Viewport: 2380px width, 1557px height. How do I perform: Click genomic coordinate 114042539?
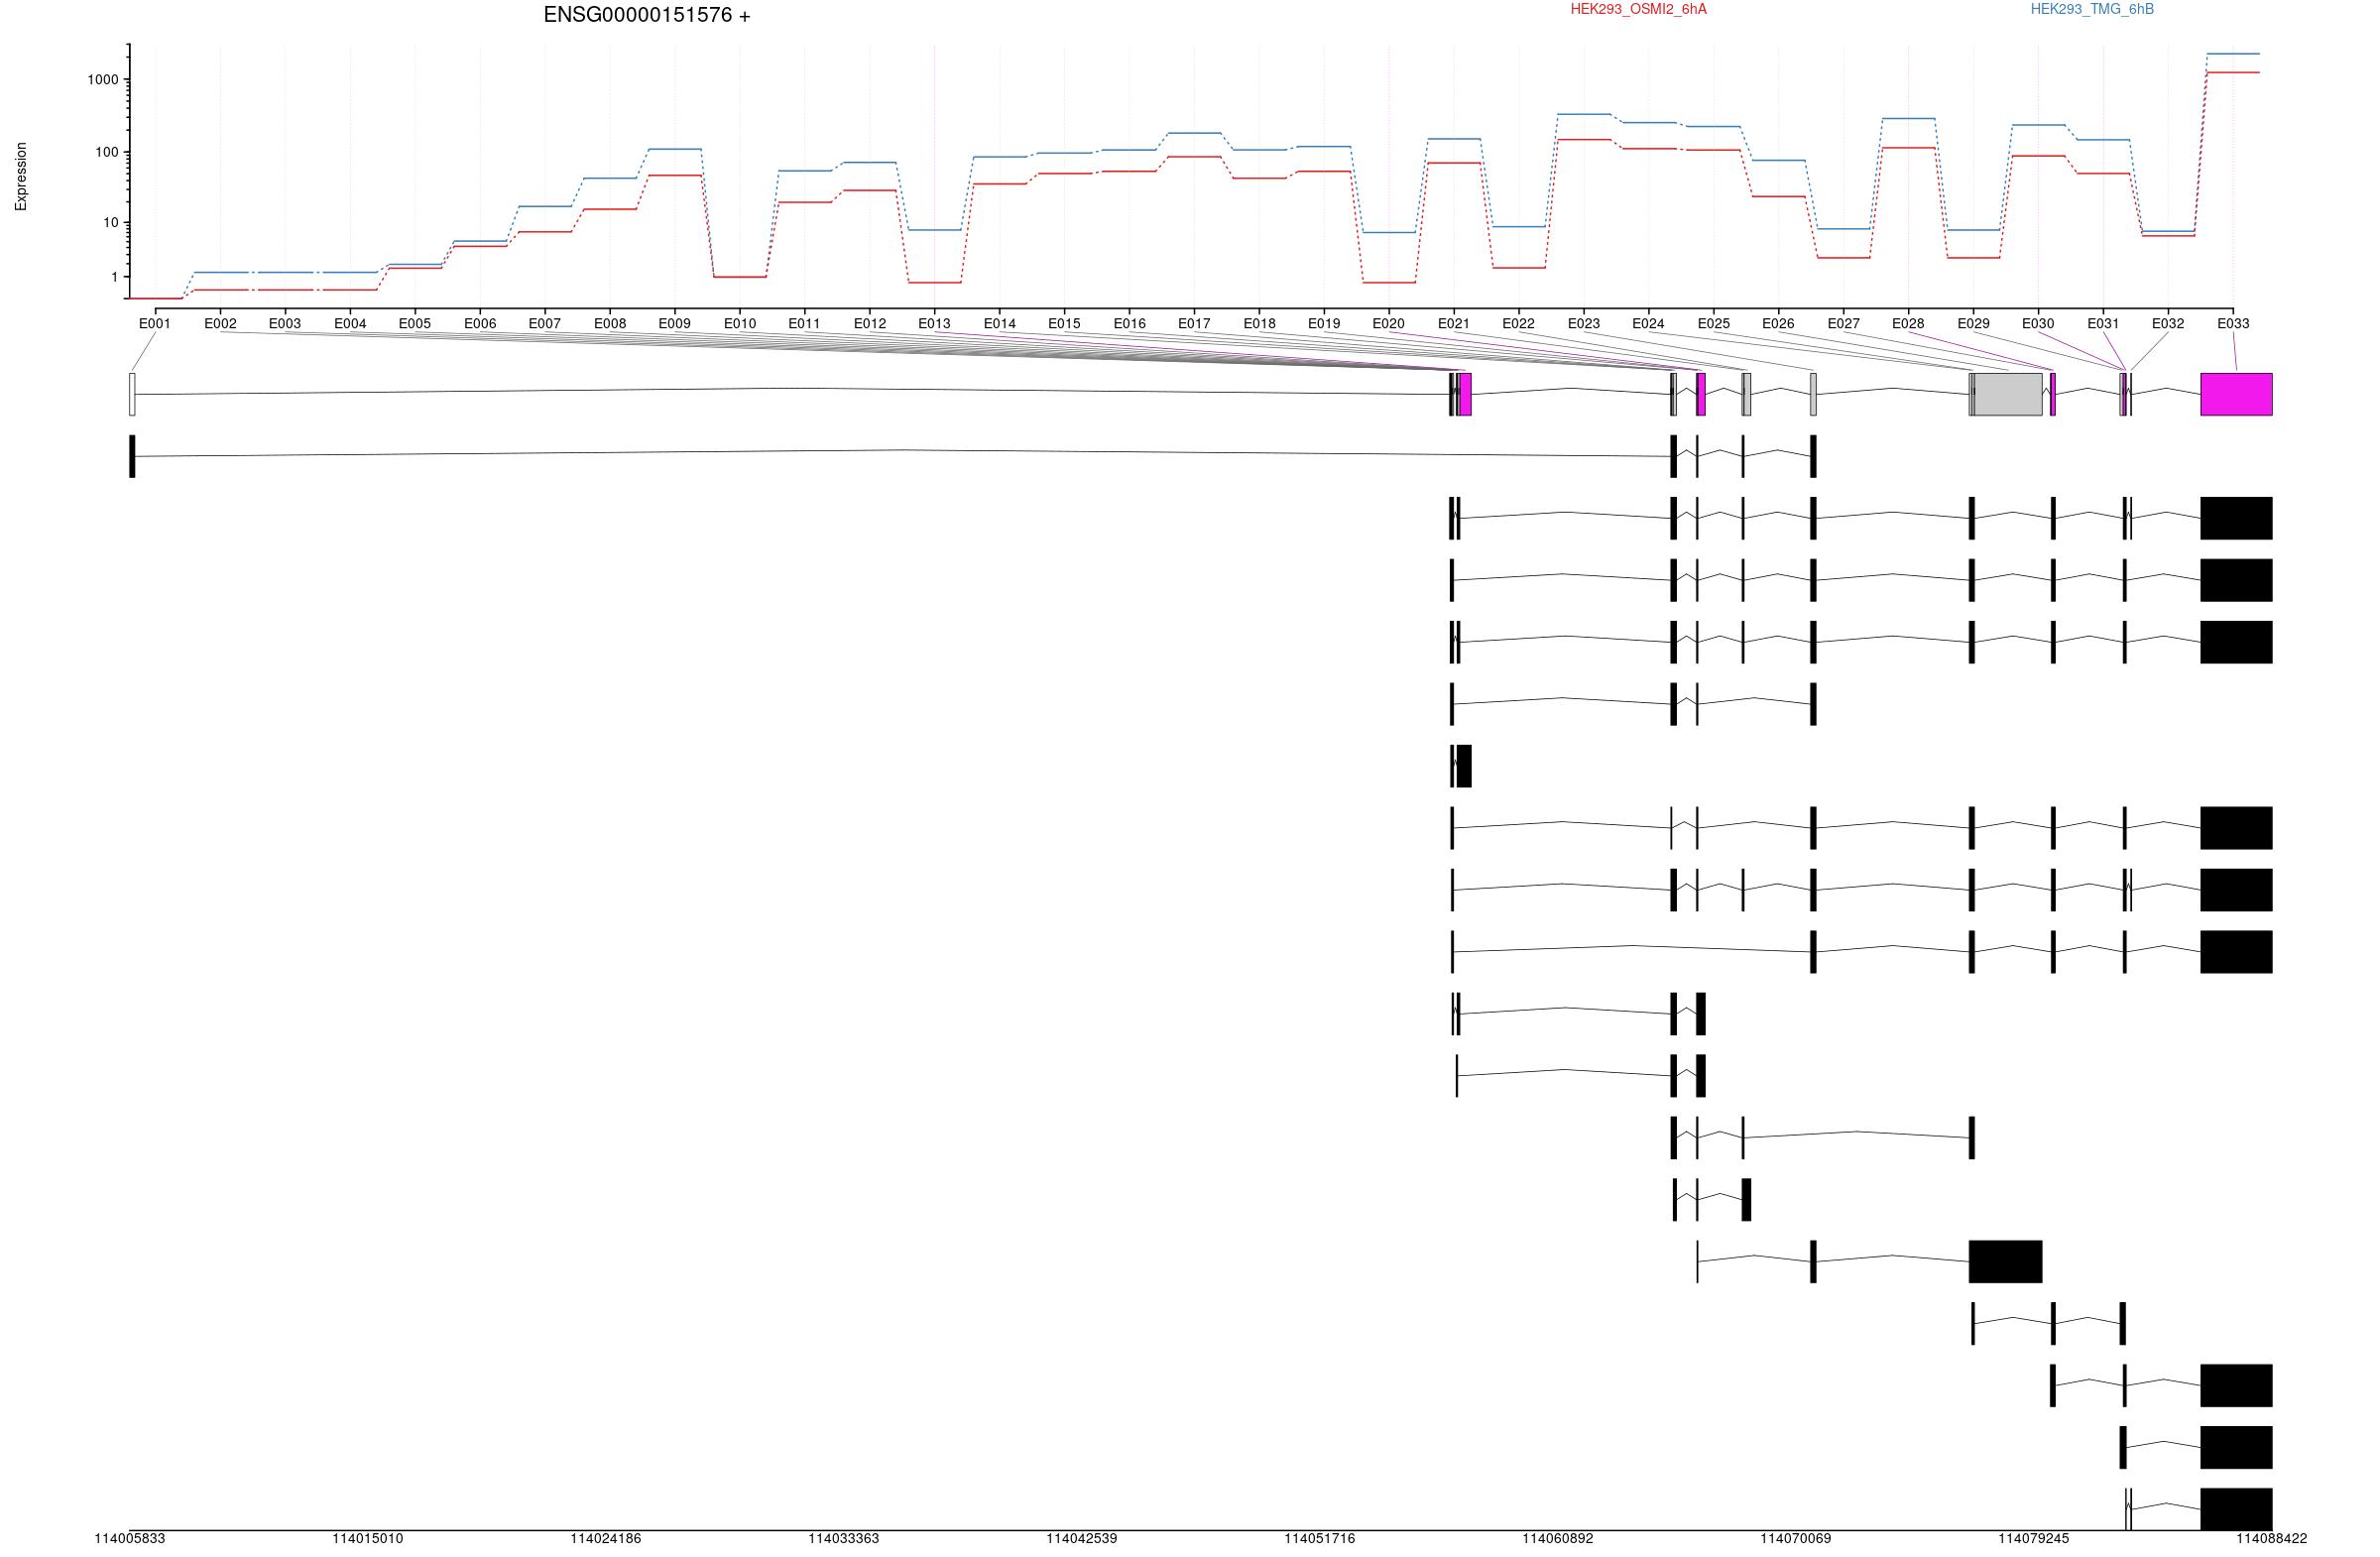(1082, 1538)
